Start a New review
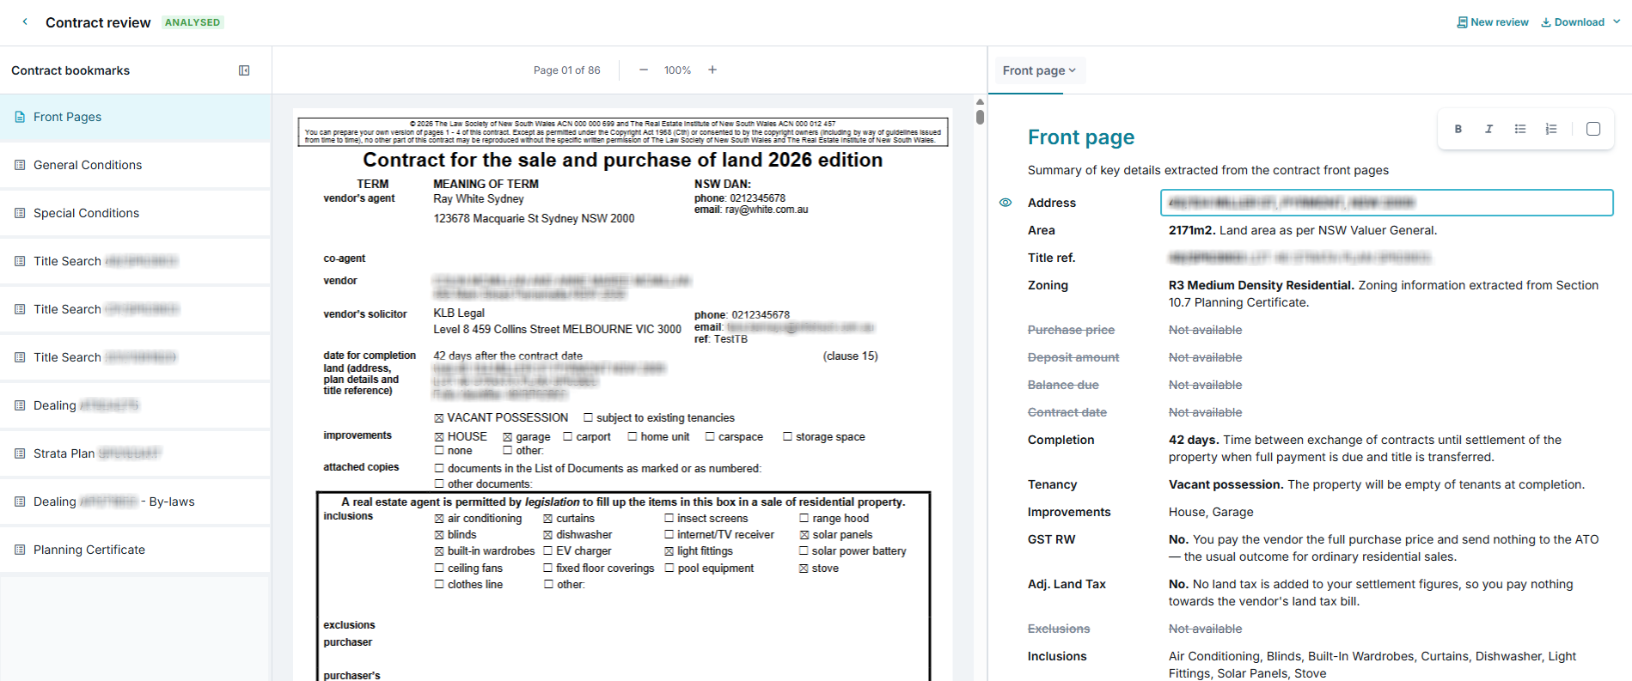Screen dimensions: 1632x681 1493,22
